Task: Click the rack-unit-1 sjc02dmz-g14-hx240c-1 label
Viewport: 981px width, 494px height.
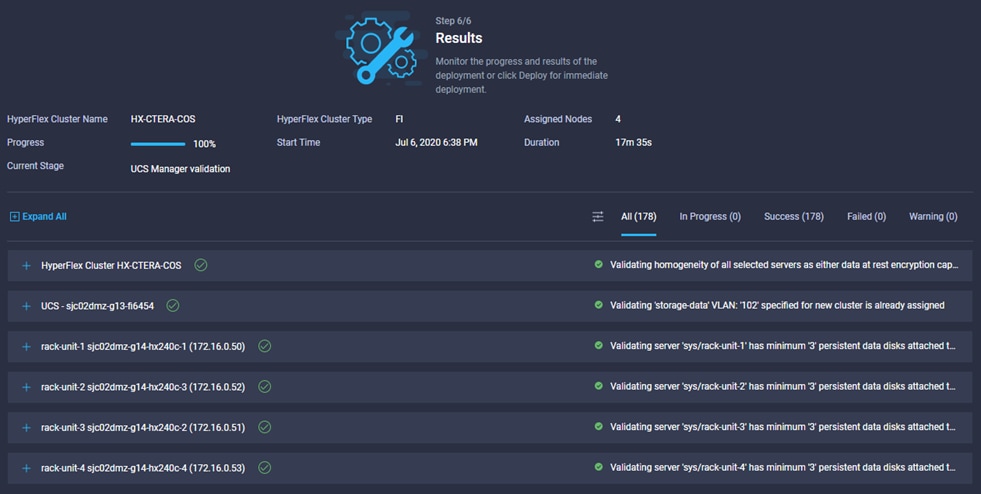Action: point(143,346)
